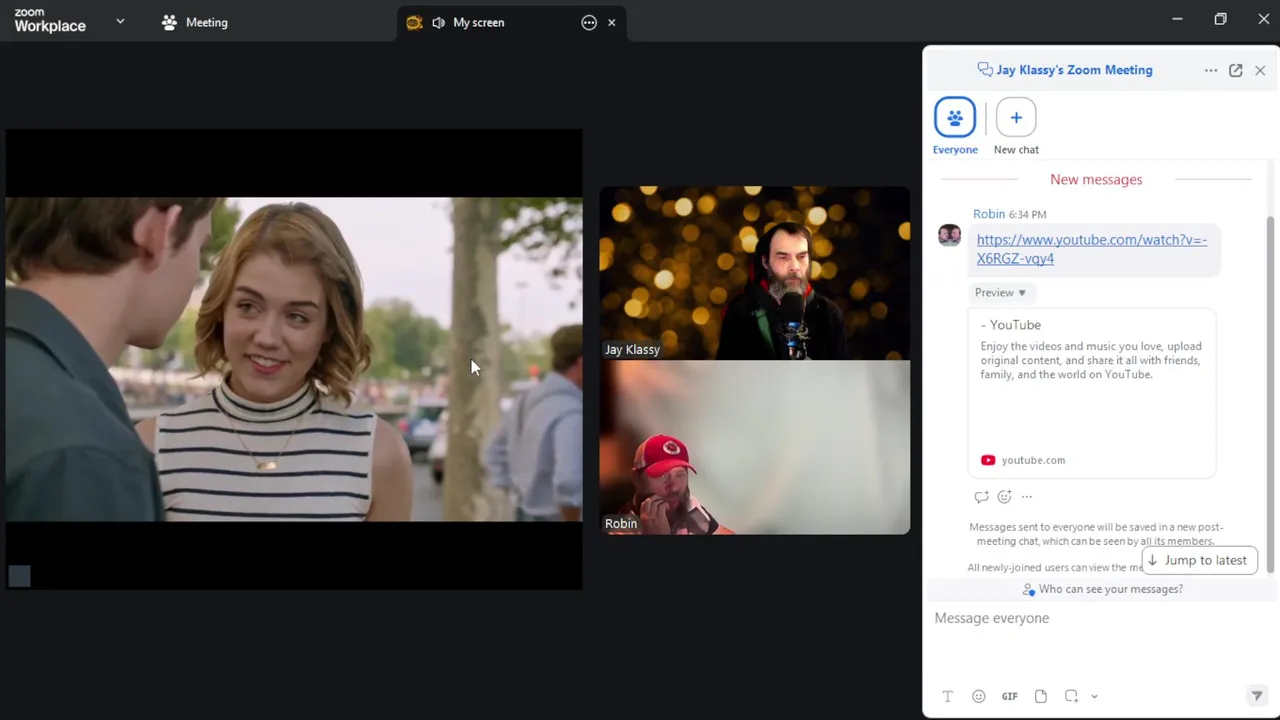Click the small square at shared screen bottom-left
The width and height of the screenshot is (1280, 720).
(x=19, y=576)
